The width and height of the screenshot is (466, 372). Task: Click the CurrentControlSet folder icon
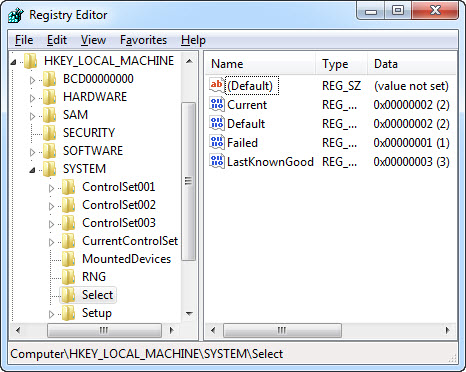tap(69, 241)
